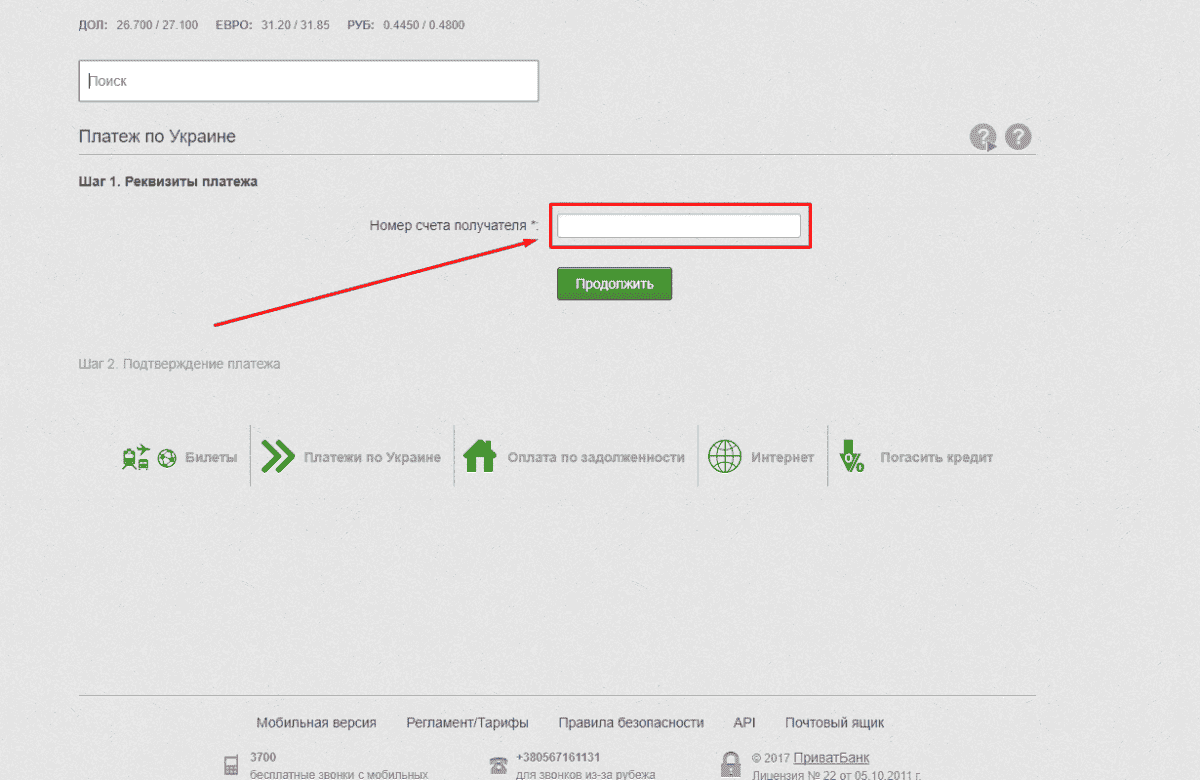Open the Почтовый ящик footer link
Viewport: 1200px width, 780px height.
pos(834,723)
